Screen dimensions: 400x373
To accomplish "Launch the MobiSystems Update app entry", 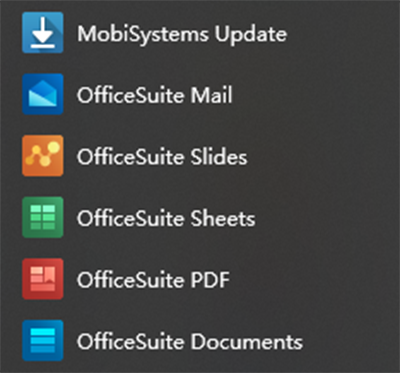I will [200, 33].
